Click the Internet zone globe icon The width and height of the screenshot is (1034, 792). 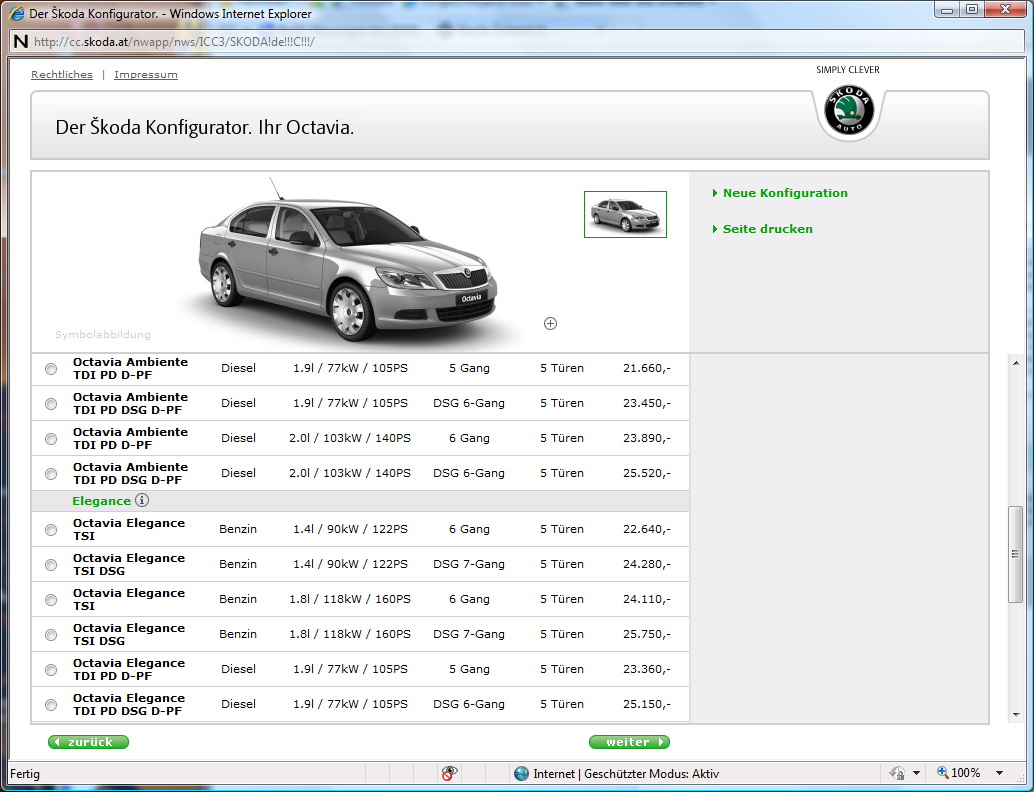[x=521, y=774]
